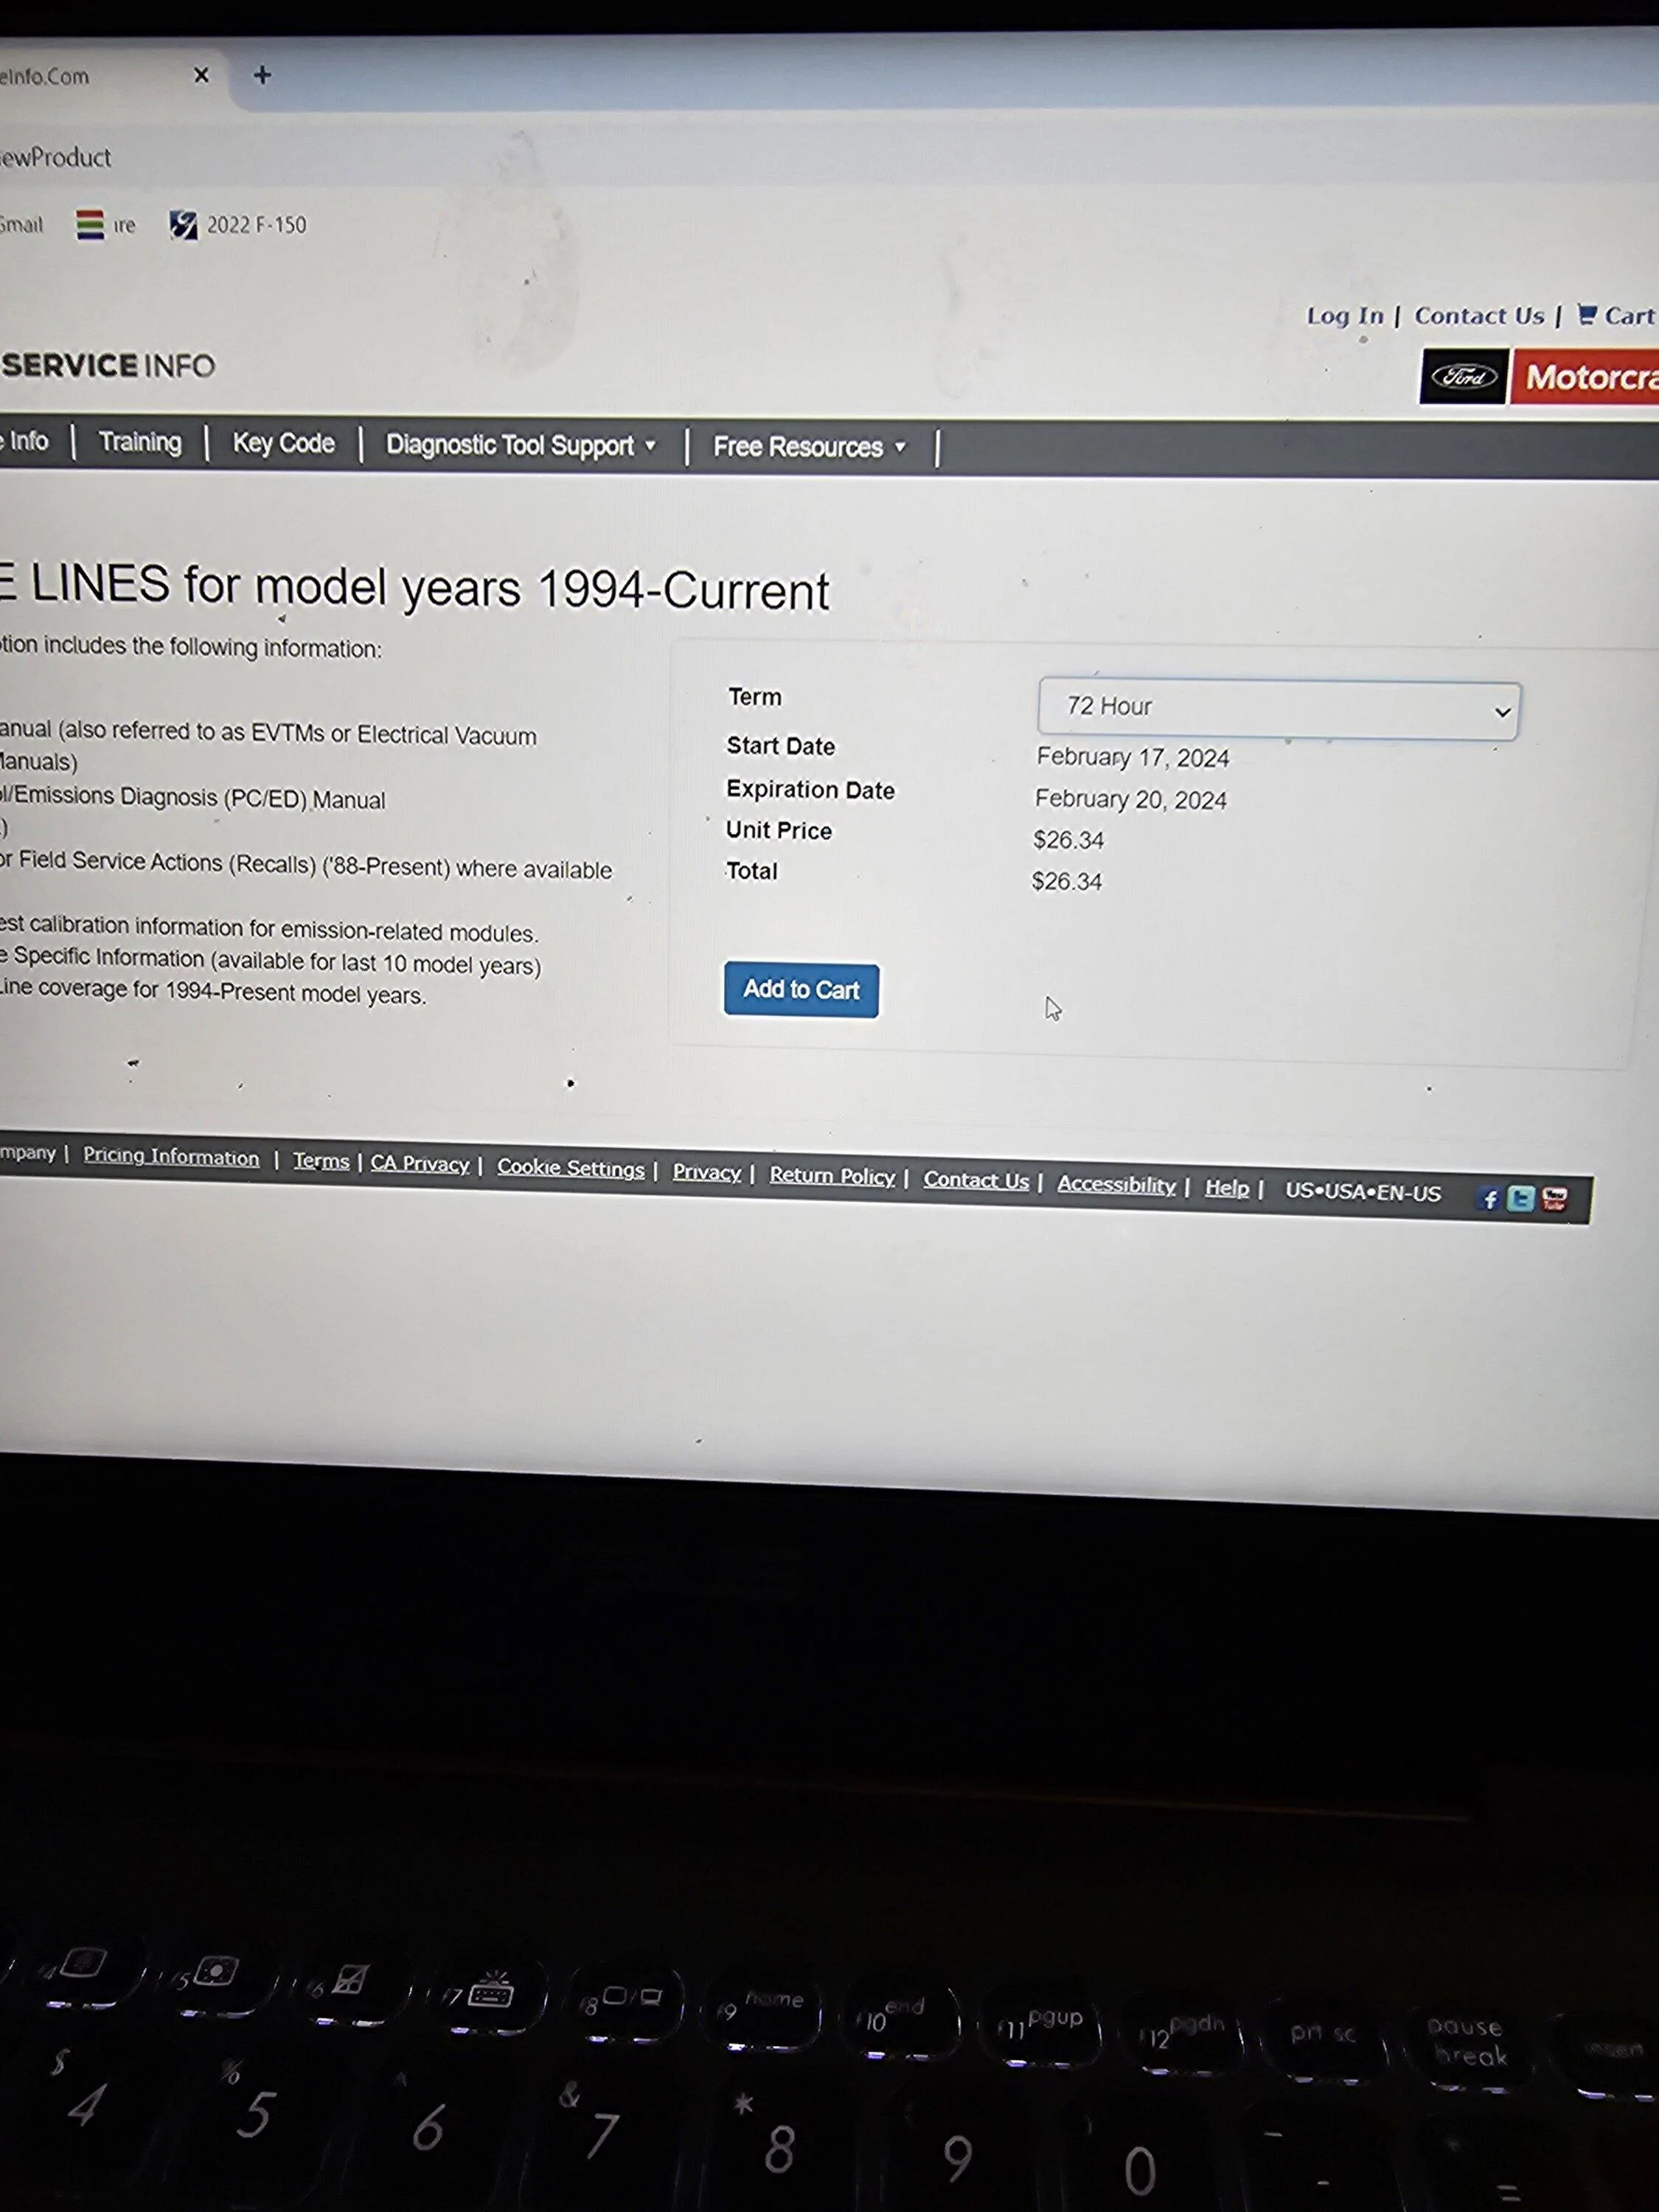Open Cookie Settings footer link
1659x2212 pixels.
570,1167
